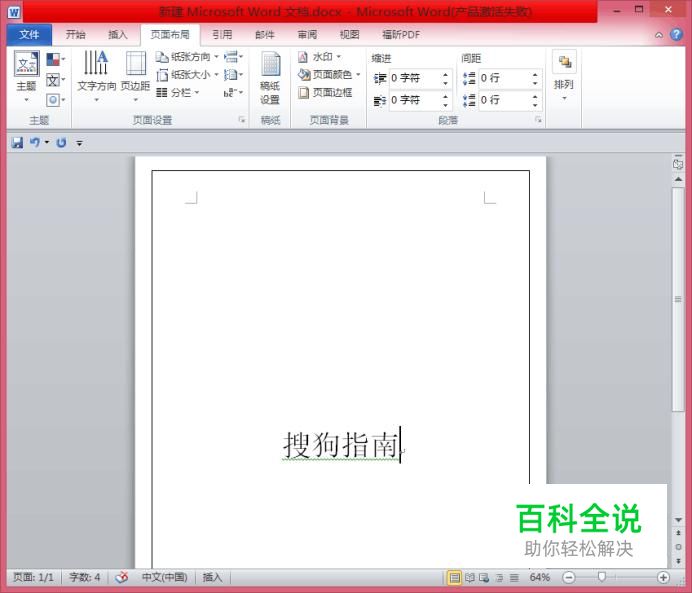Increase spacing before with up arrow
Viewport: 692px width, 593px height.
(535, 74)
